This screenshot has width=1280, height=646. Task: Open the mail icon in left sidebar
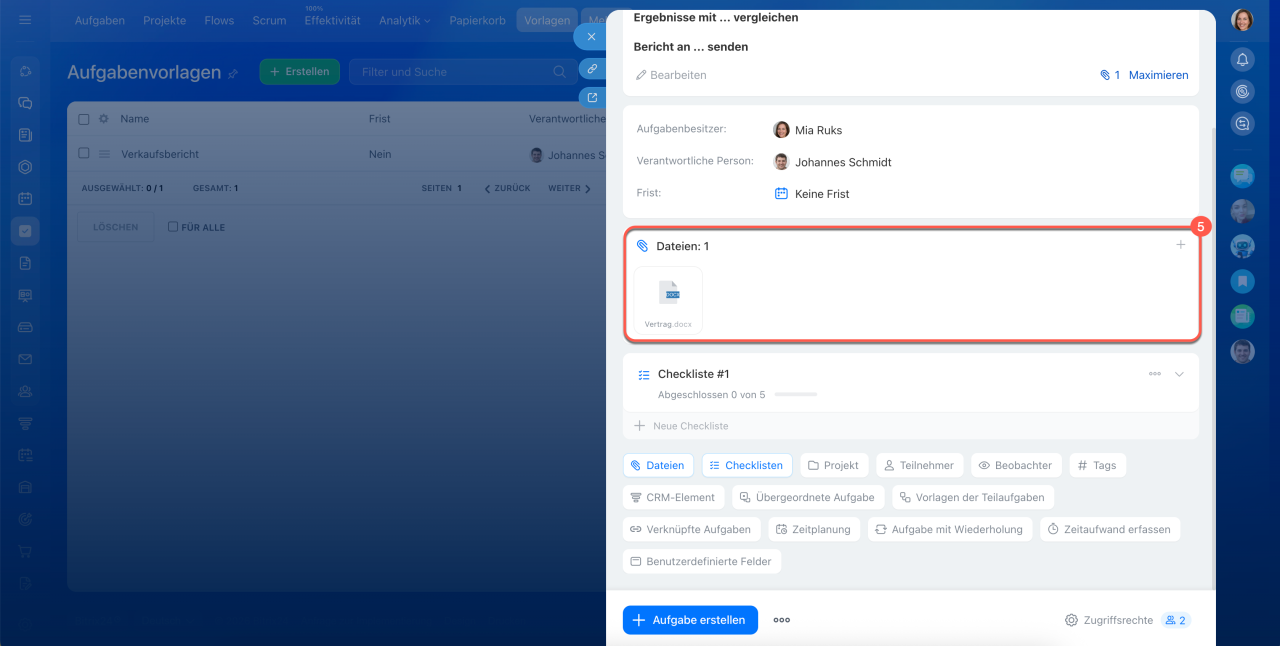point(25,359)
